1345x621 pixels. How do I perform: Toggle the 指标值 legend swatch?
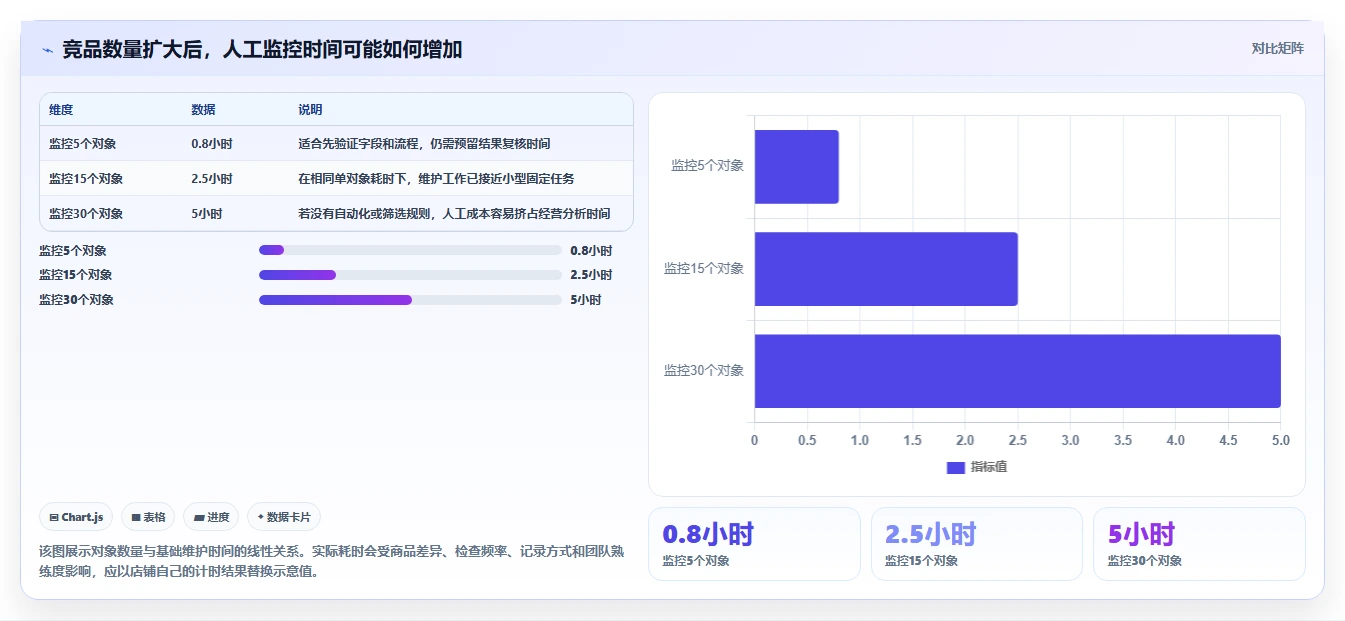tap(955, 467)
